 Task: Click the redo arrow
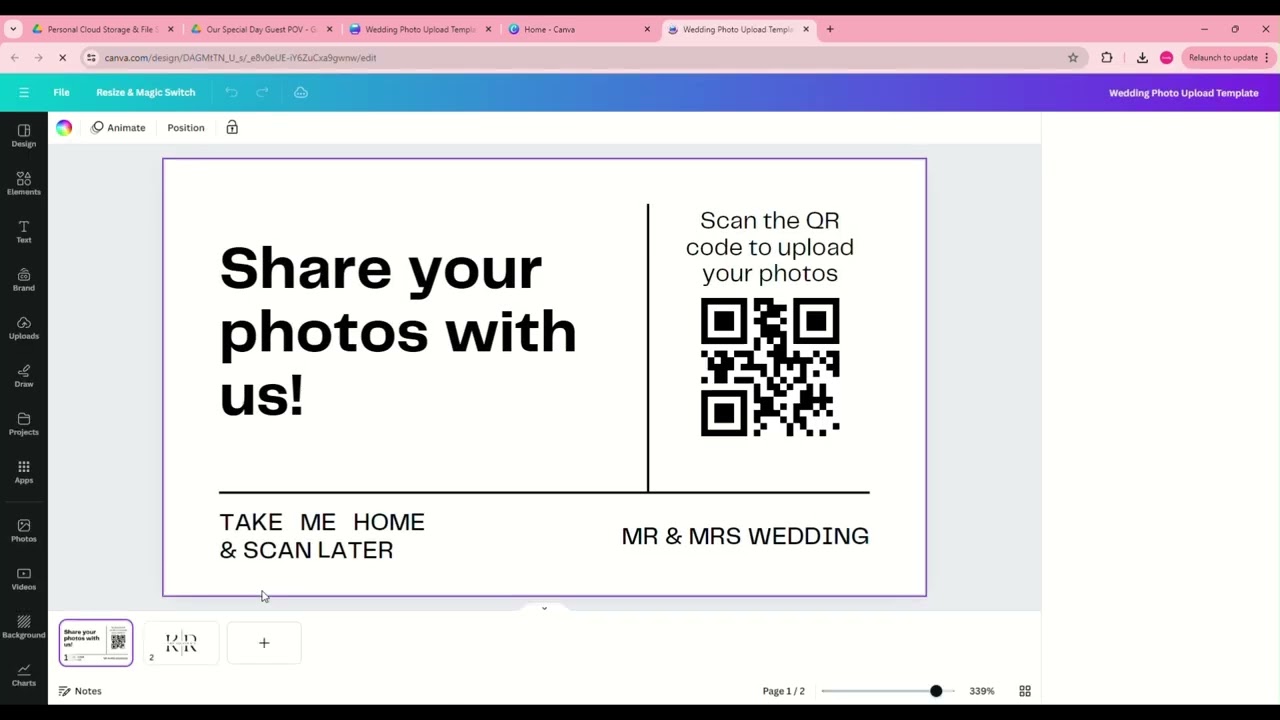(262, 92)
